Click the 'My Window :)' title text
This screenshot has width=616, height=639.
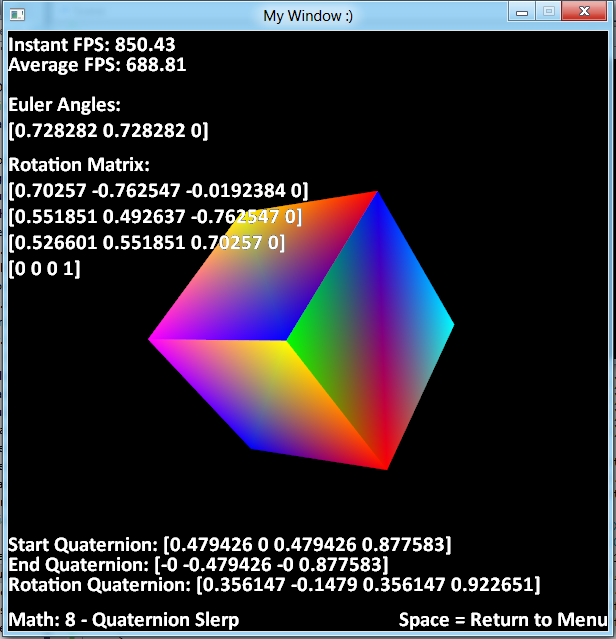point(308,16)
